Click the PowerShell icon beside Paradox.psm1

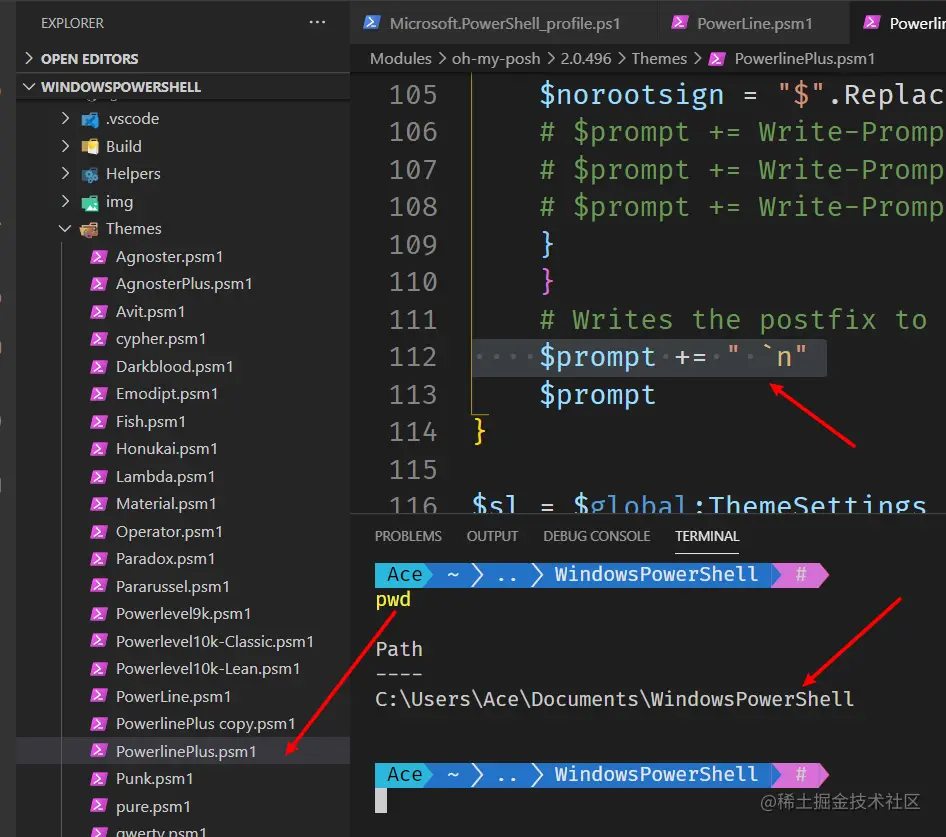pyautogui.click(x=98, y=559)
